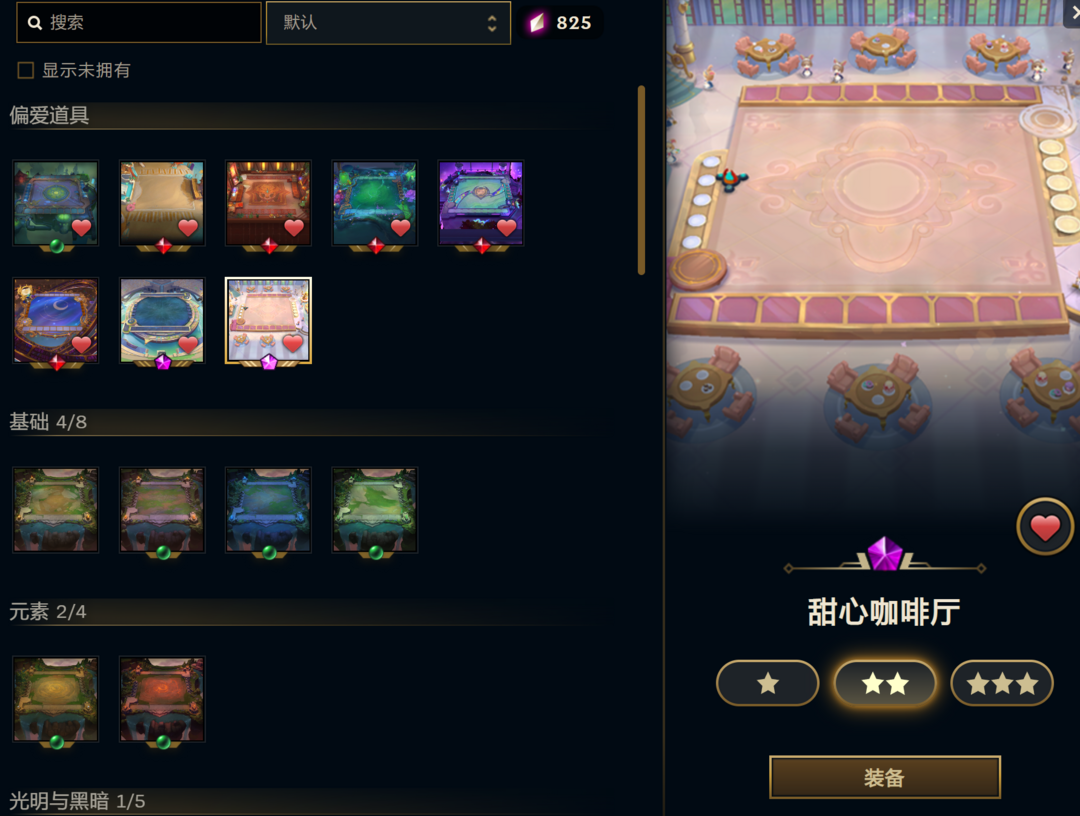Enable the 显示未拥有 checkbox
The image size is (1080, 816).
tap(25, 70)
